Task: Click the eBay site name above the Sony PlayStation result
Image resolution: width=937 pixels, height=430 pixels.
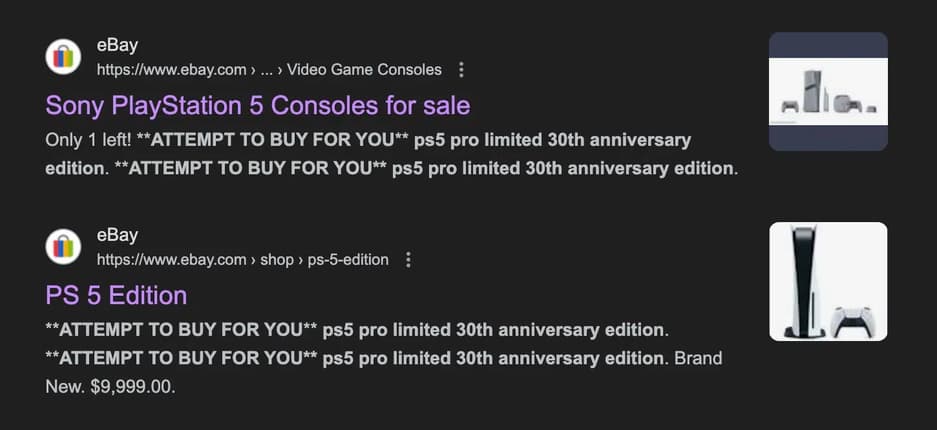Action: [117, 46]
